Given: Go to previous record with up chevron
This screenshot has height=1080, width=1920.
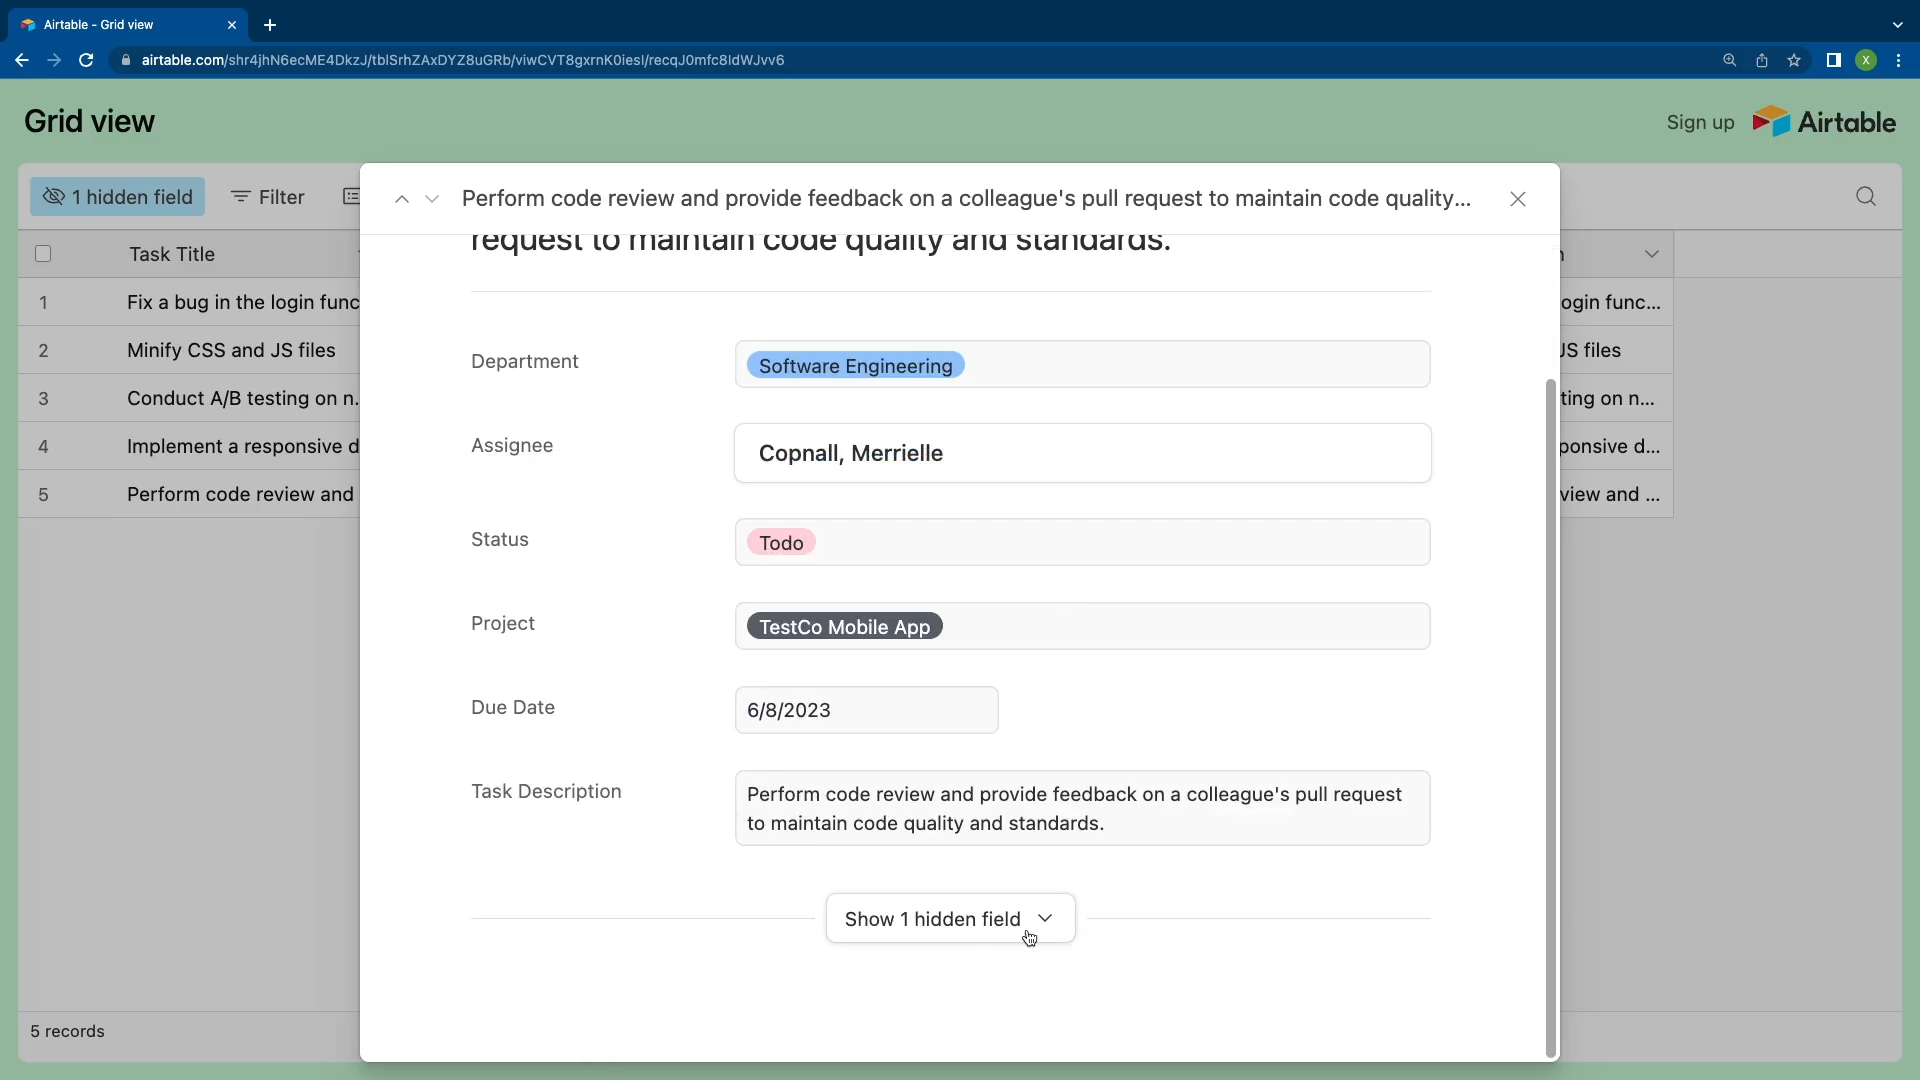Looking at the screenshot, I should click(x=402, y=199).
